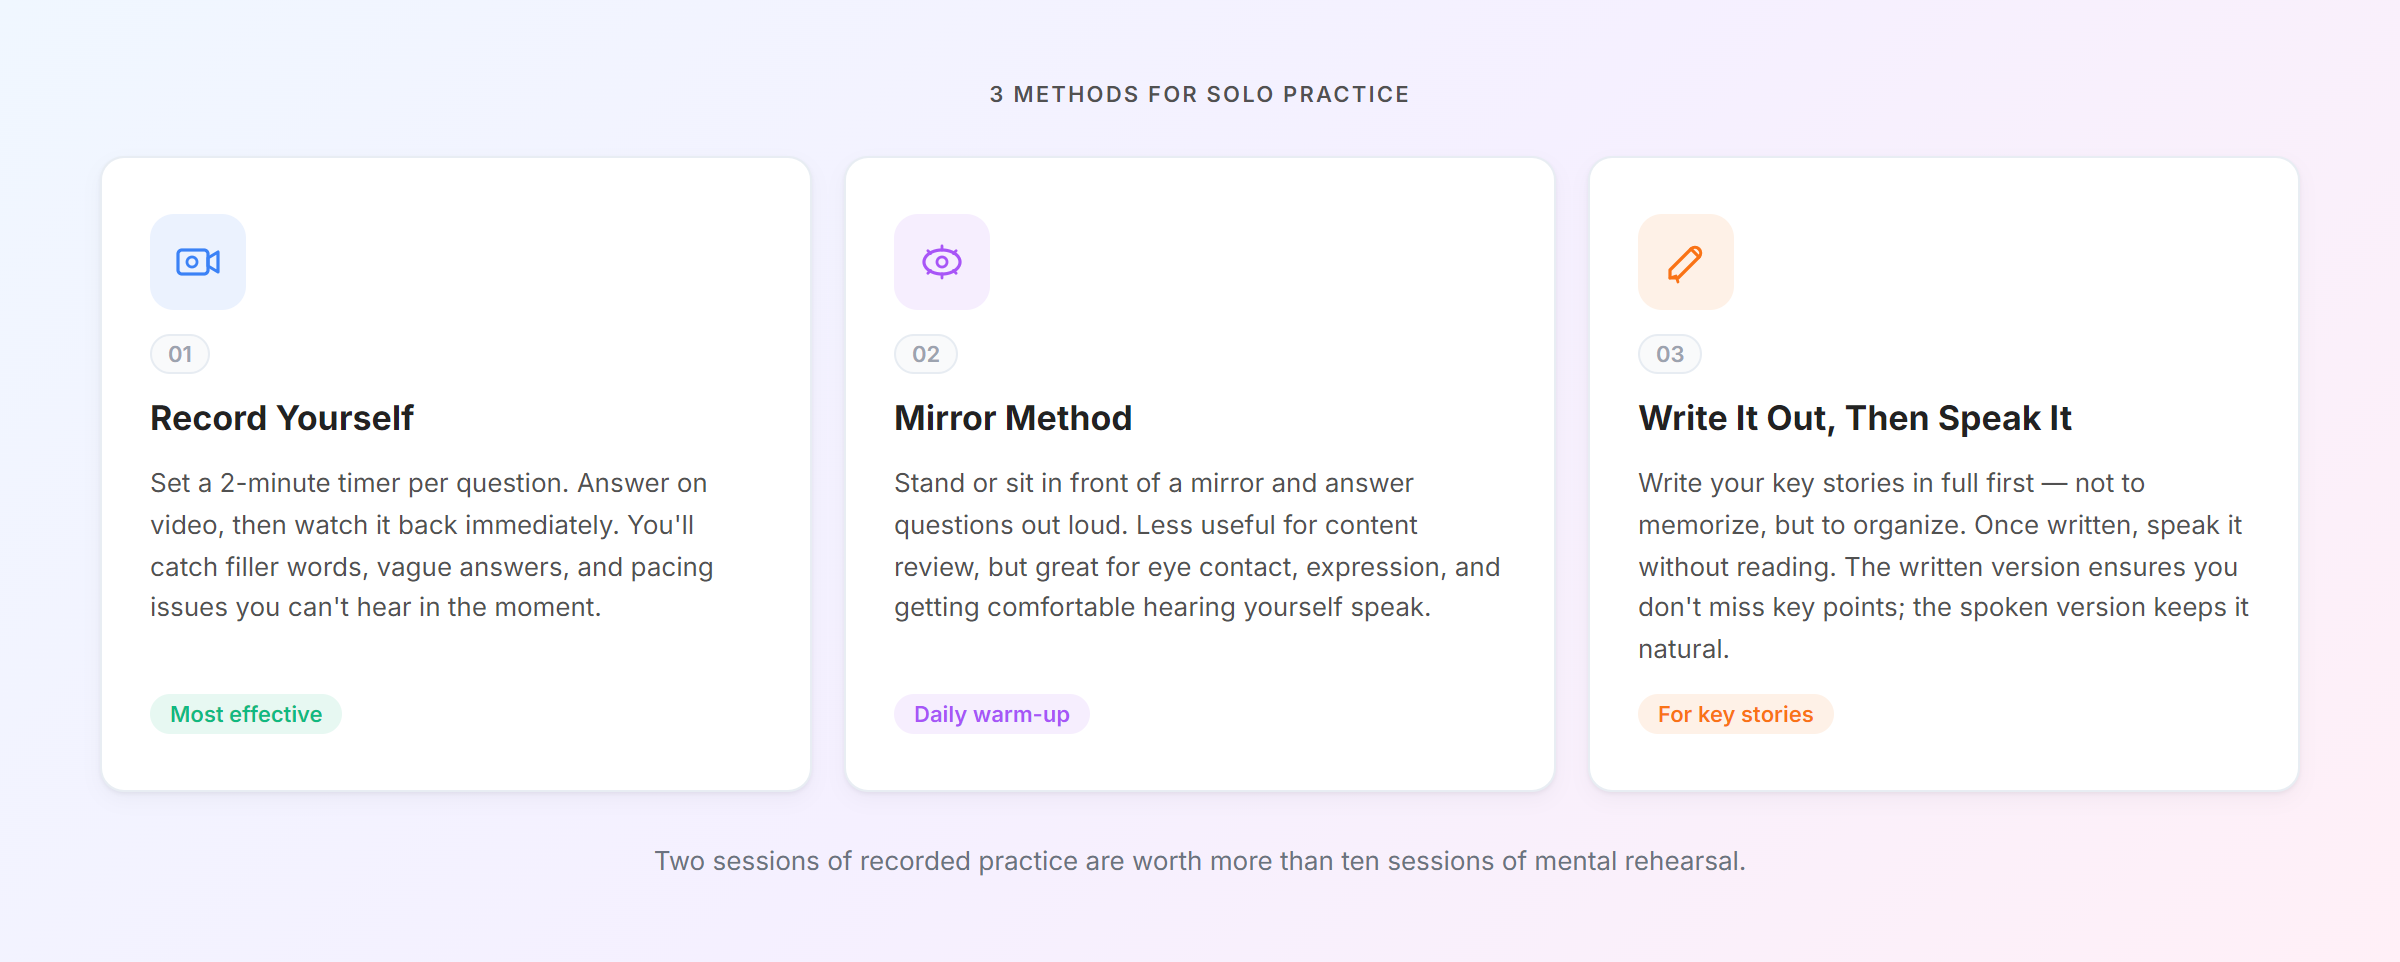Click the Most effective tag
This screenshot has width=2400, height=962.
pyautogui.click(x=245, y=714)
